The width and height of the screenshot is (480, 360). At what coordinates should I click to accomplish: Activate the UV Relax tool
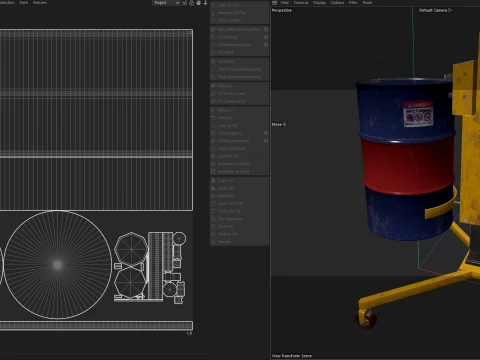point(239,62)
